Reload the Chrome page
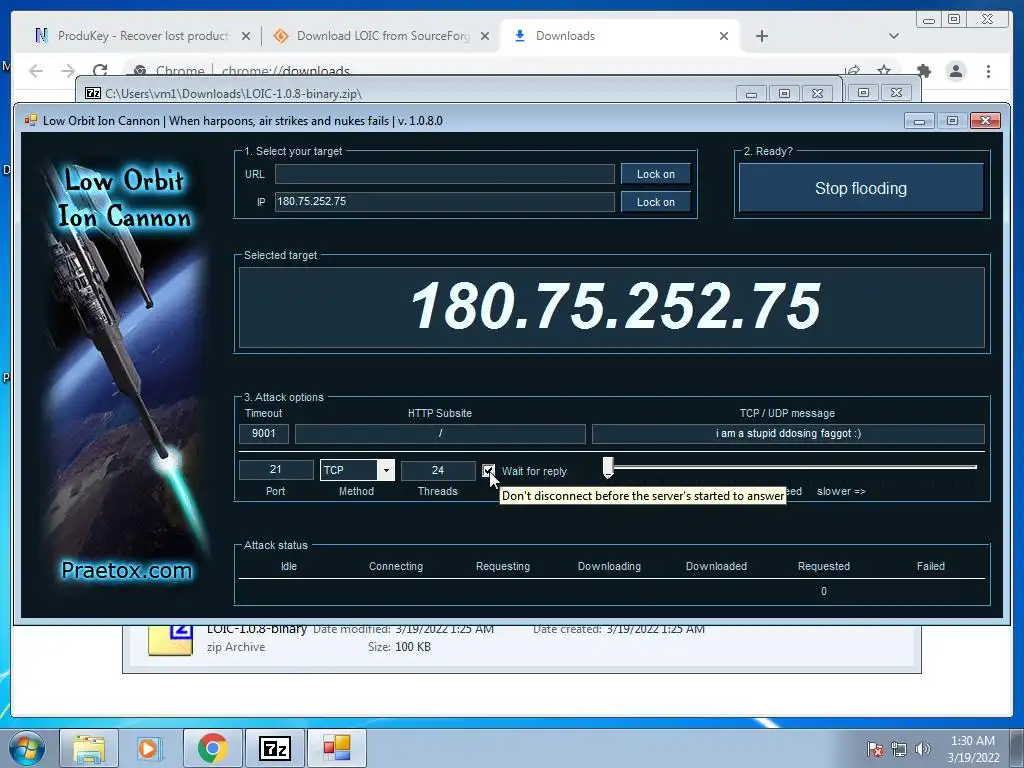 (x=100, y=71)
